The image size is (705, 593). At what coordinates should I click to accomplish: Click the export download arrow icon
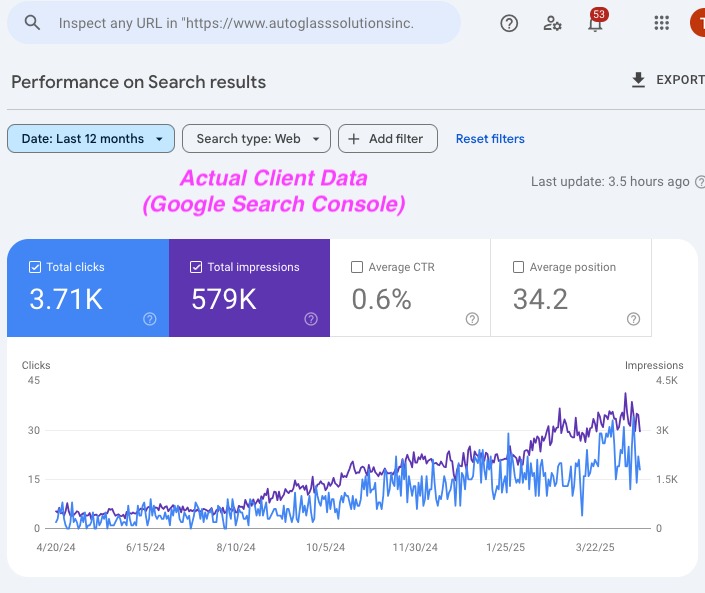(638, 80)
